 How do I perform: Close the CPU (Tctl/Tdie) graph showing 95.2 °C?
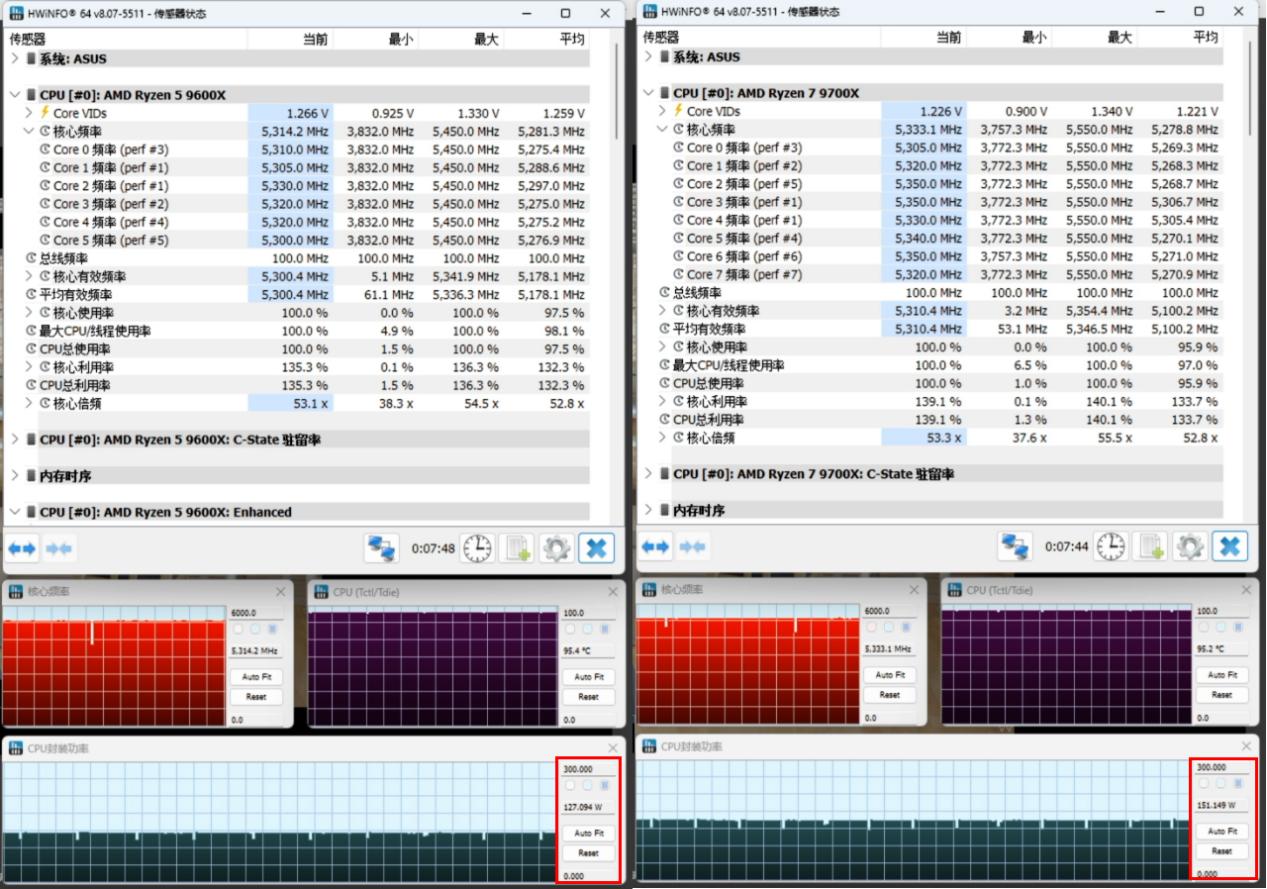click(1247, 590)
